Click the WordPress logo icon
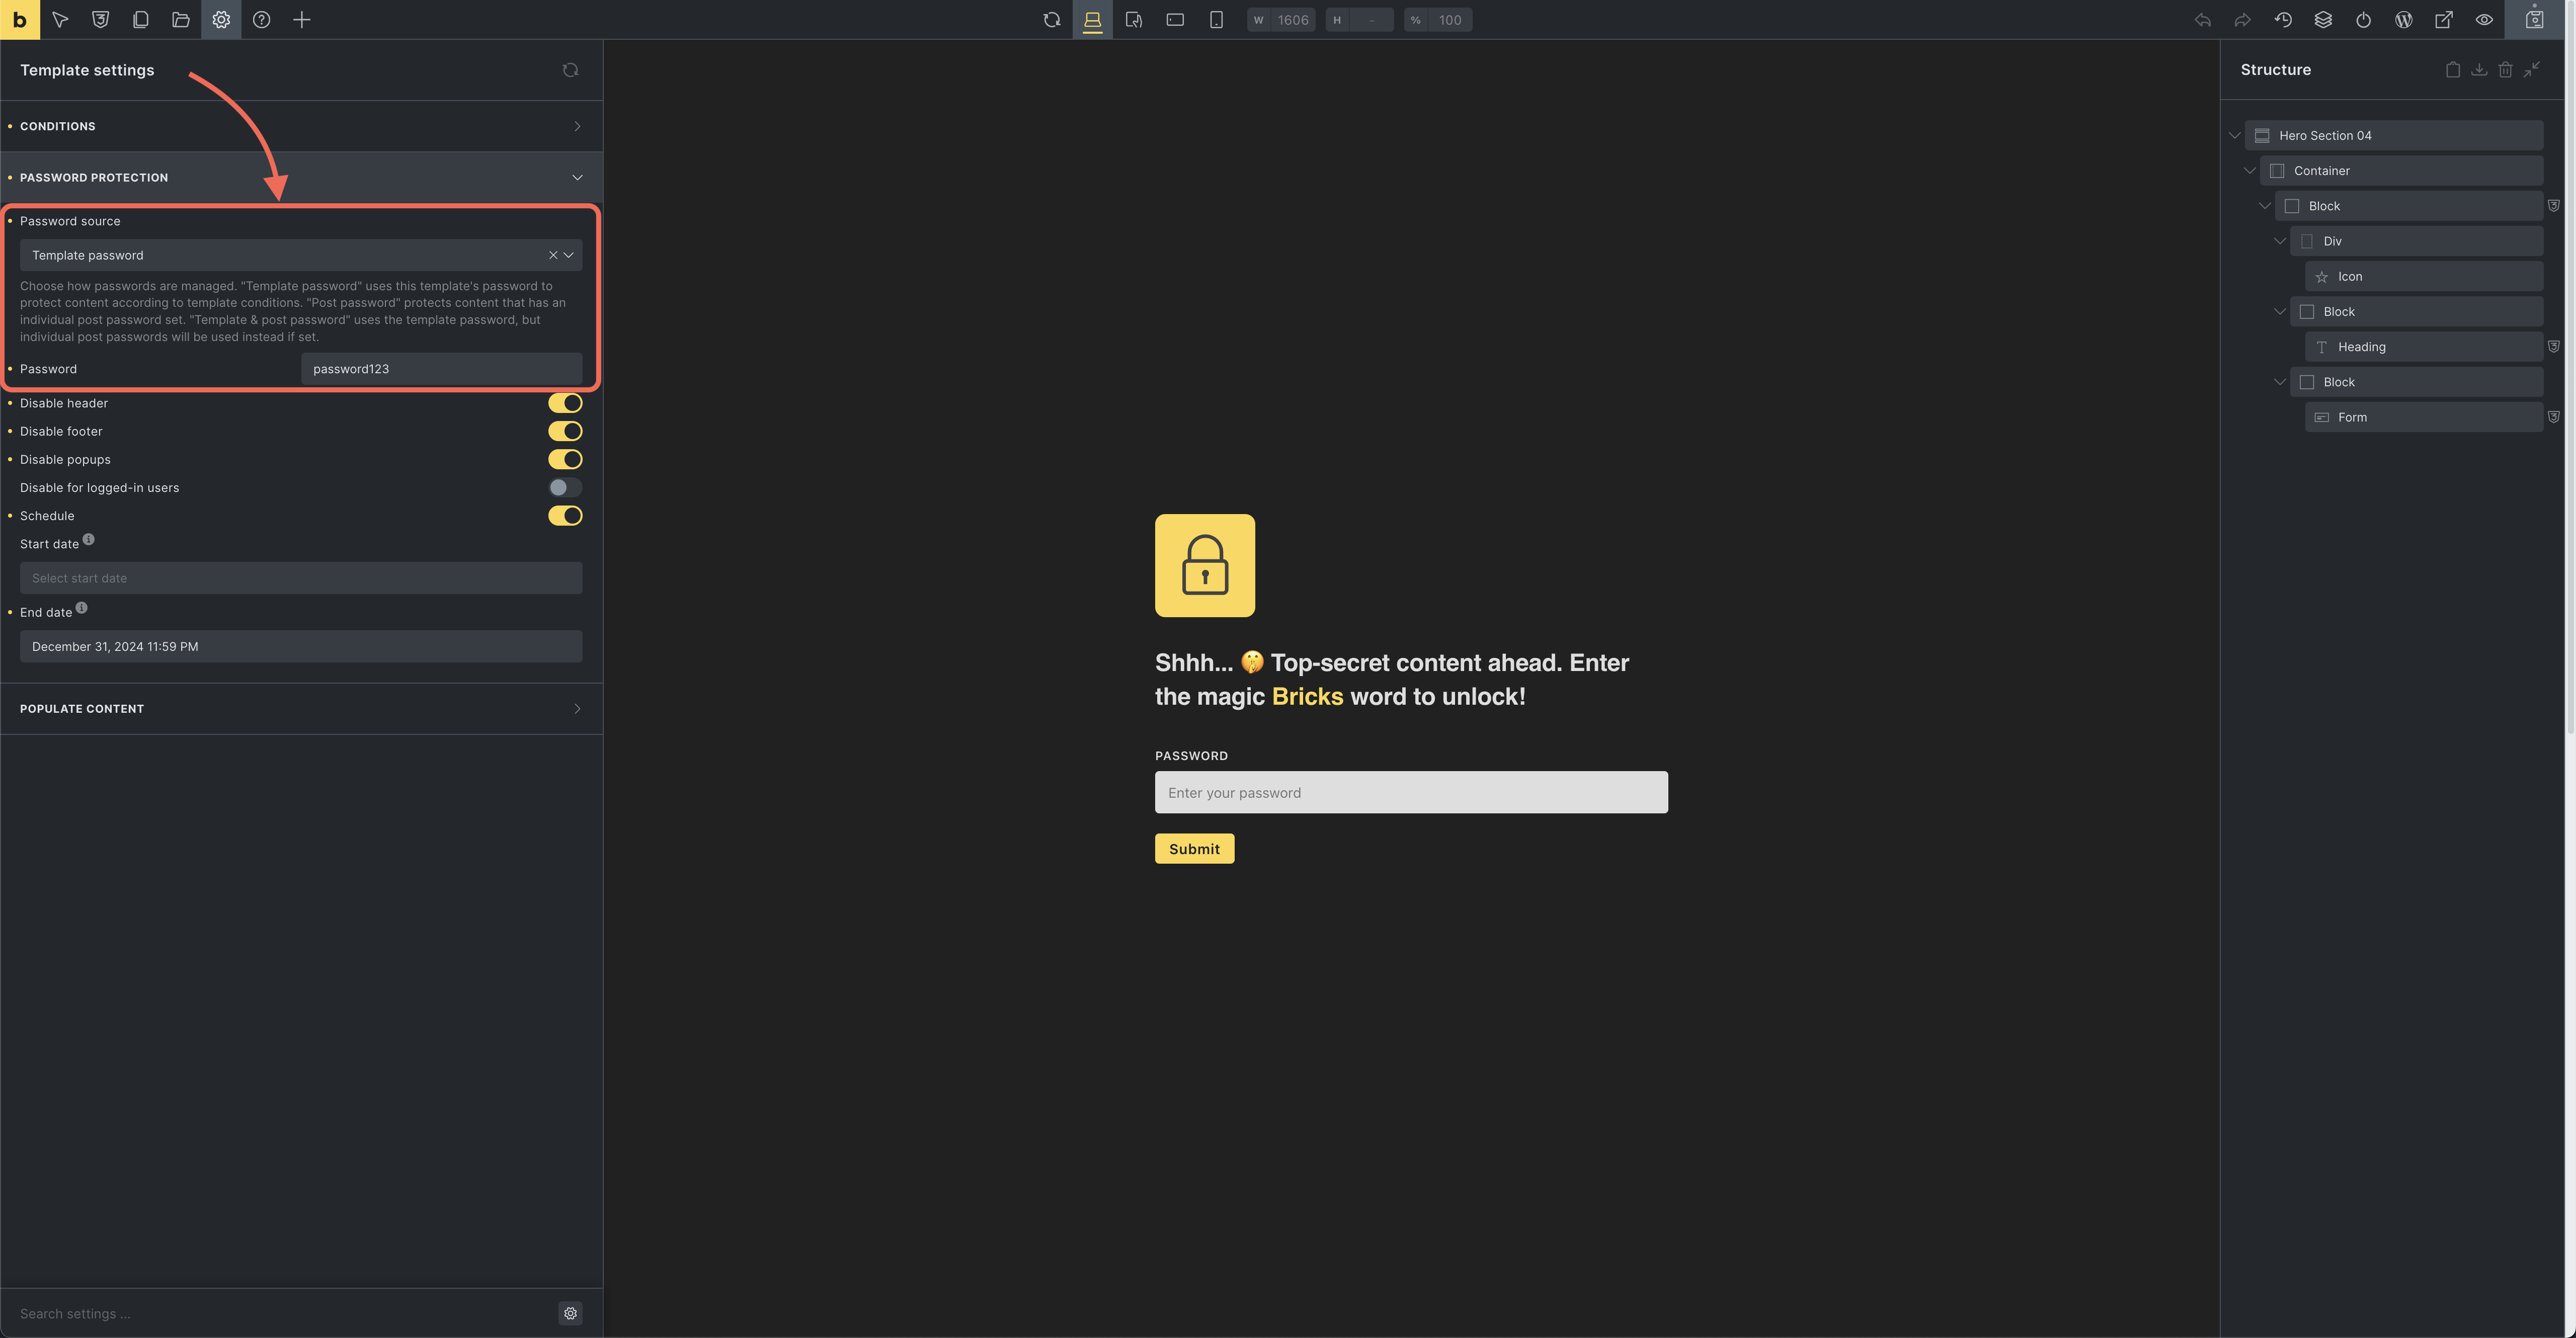This screenshot has width=2576, height=1338. coord(2403,20)
